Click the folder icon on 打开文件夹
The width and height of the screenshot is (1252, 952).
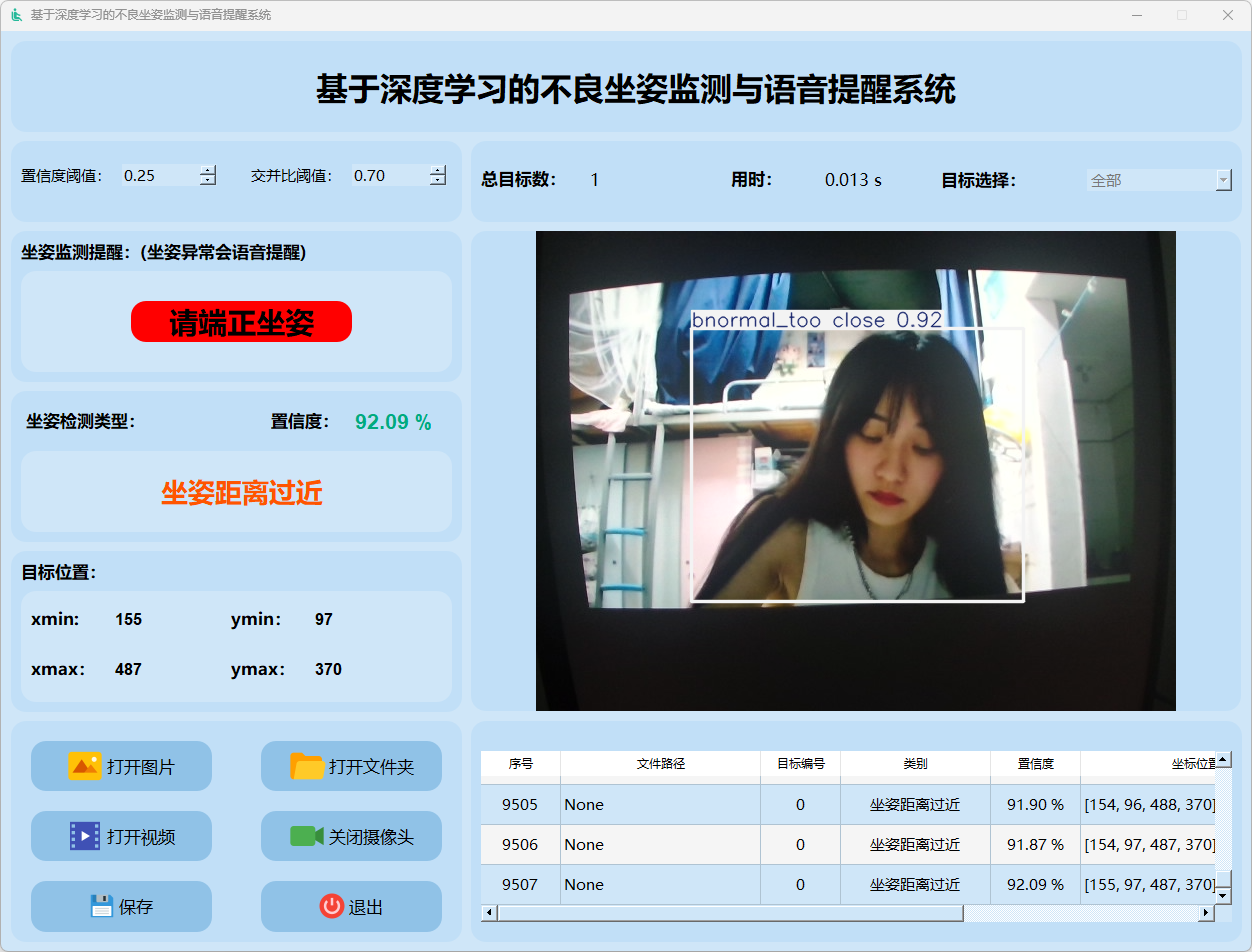[307, 766]
